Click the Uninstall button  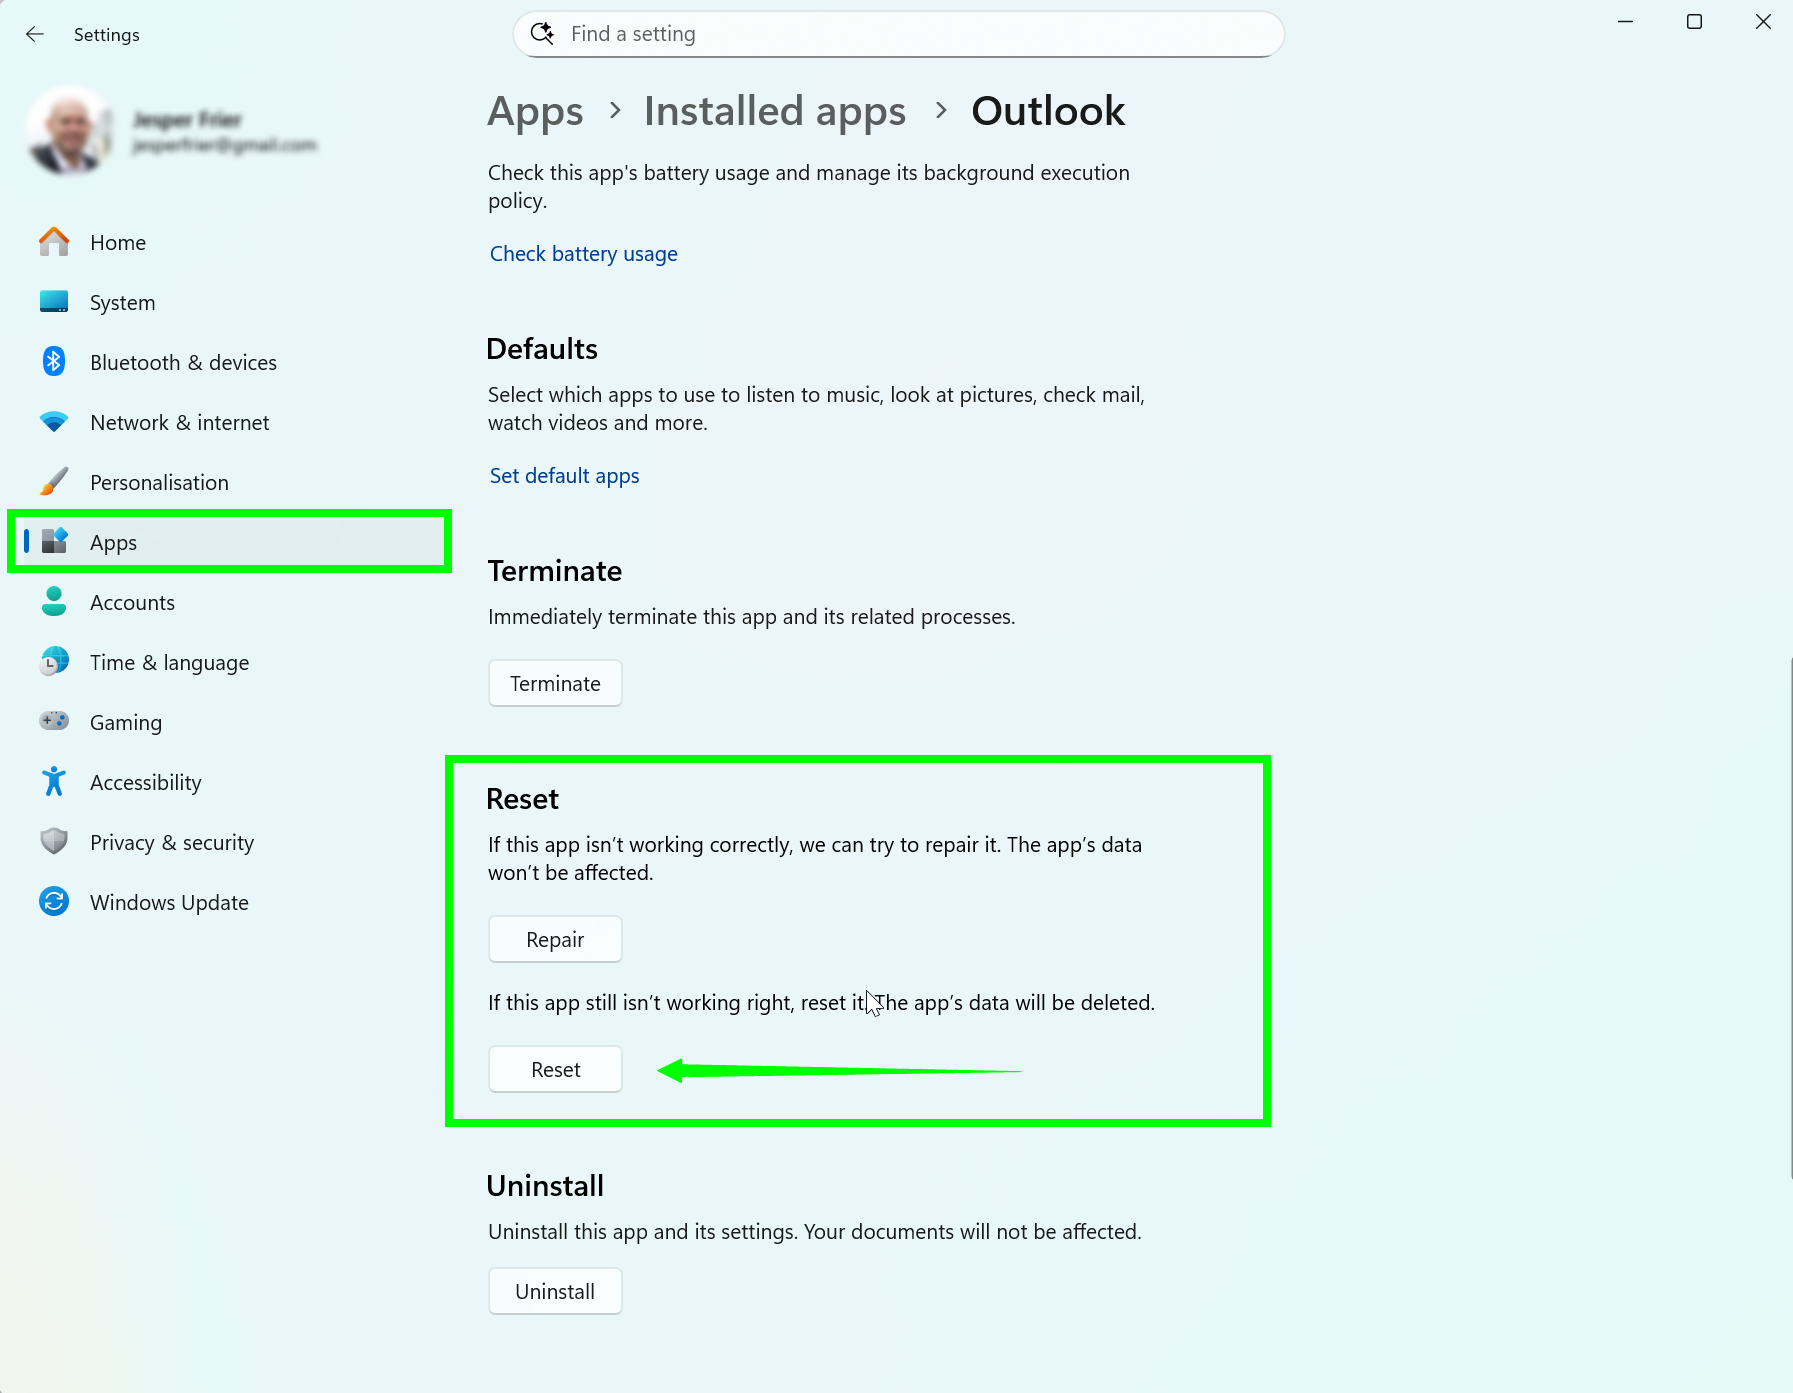click(x=555, y=1291)
